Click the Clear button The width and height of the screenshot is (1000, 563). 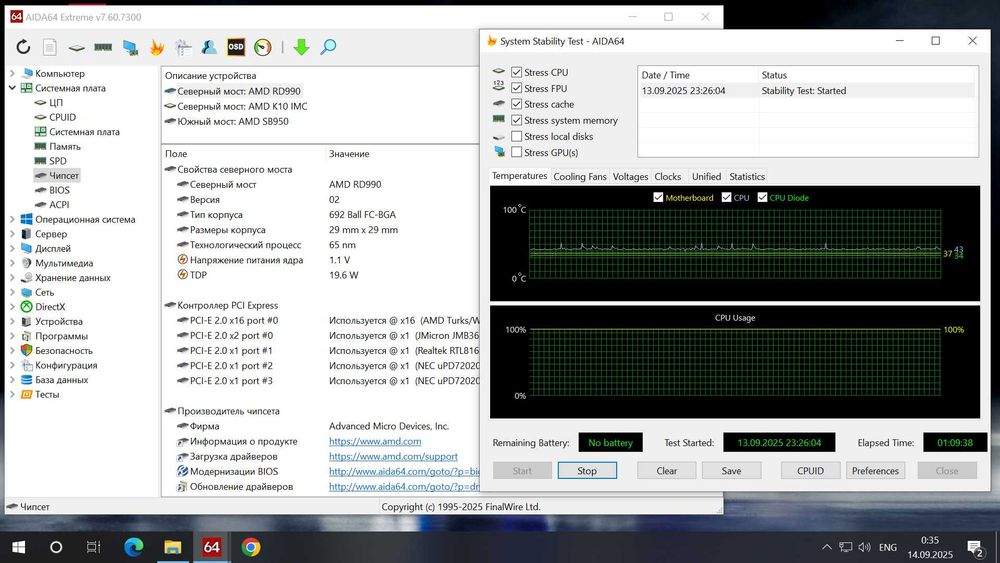[666, 471]
